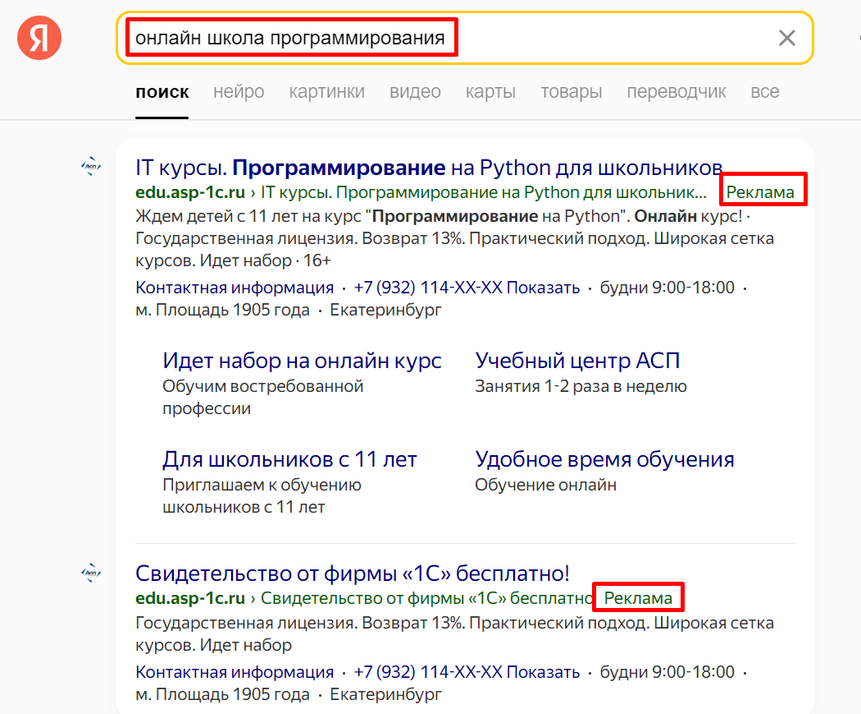
Task: Click the green 'Свидетельство от фирмы «1С»' breadcrumb
Action: (427, 598)
